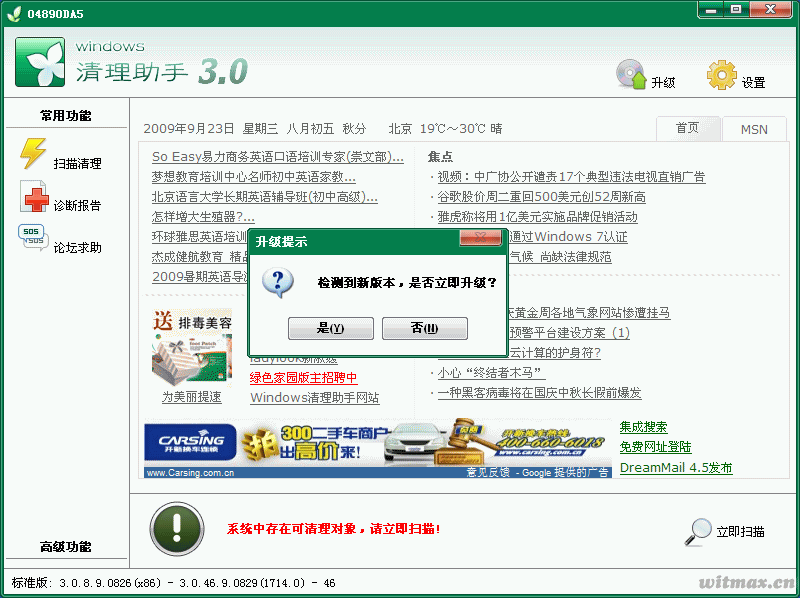Select 常用功能 section header

pyautogui.click(x=66, y=116)
